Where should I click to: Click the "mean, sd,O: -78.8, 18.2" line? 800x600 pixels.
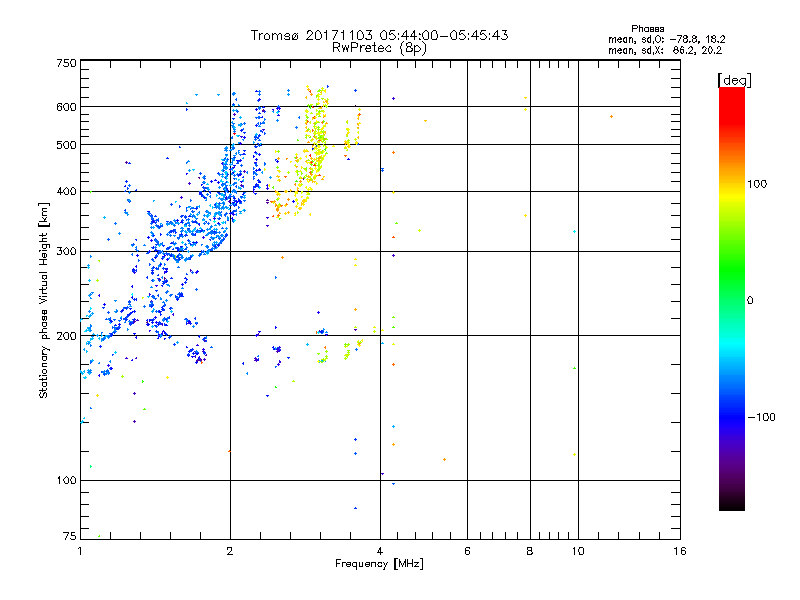[666, 39]
